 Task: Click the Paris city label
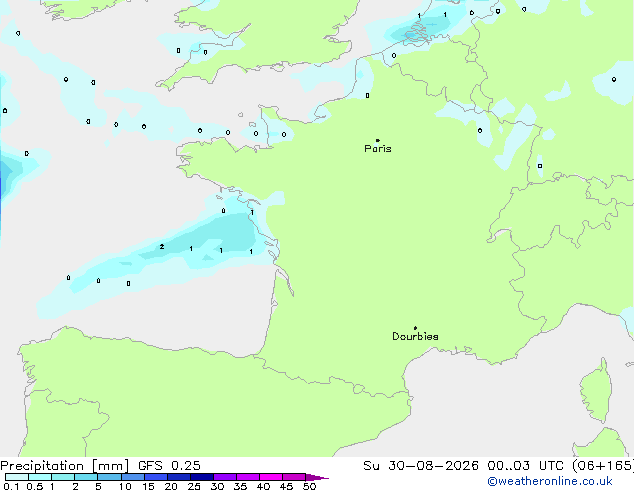click(x=378, y=149)
